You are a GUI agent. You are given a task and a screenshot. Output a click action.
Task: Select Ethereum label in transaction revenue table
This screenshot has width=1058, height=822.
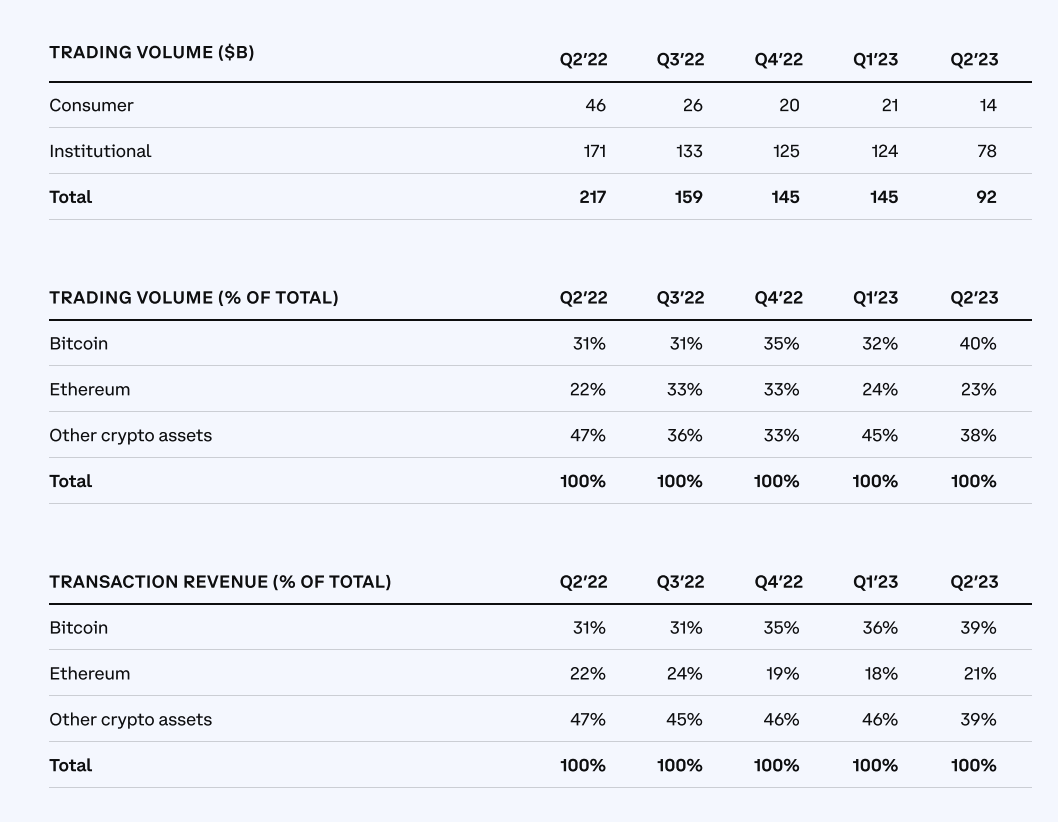coord(89,673)
